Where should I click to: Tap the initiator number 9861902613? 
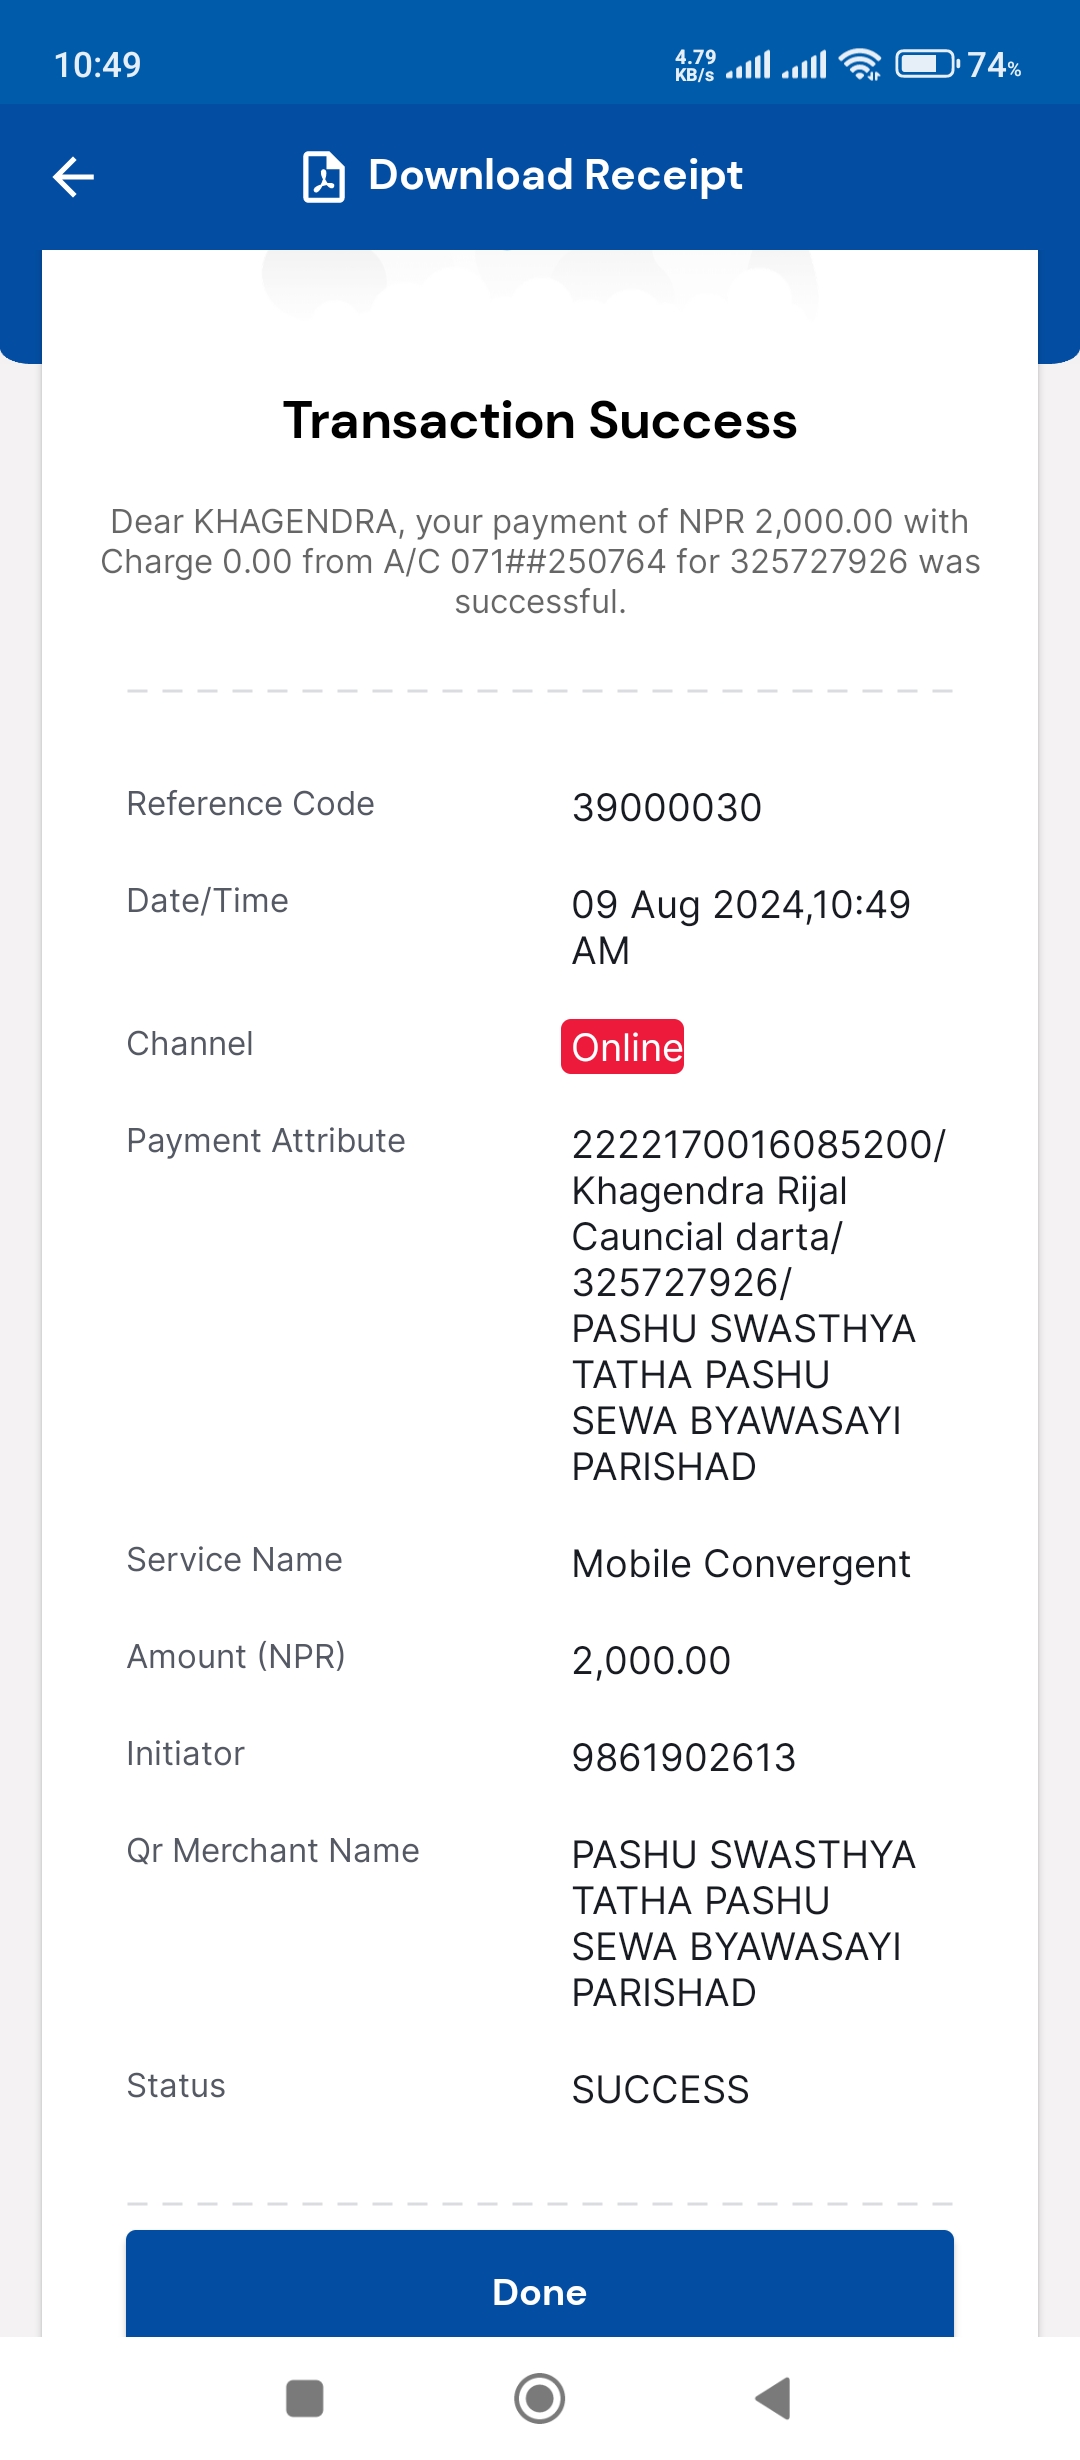point(684,1757)
